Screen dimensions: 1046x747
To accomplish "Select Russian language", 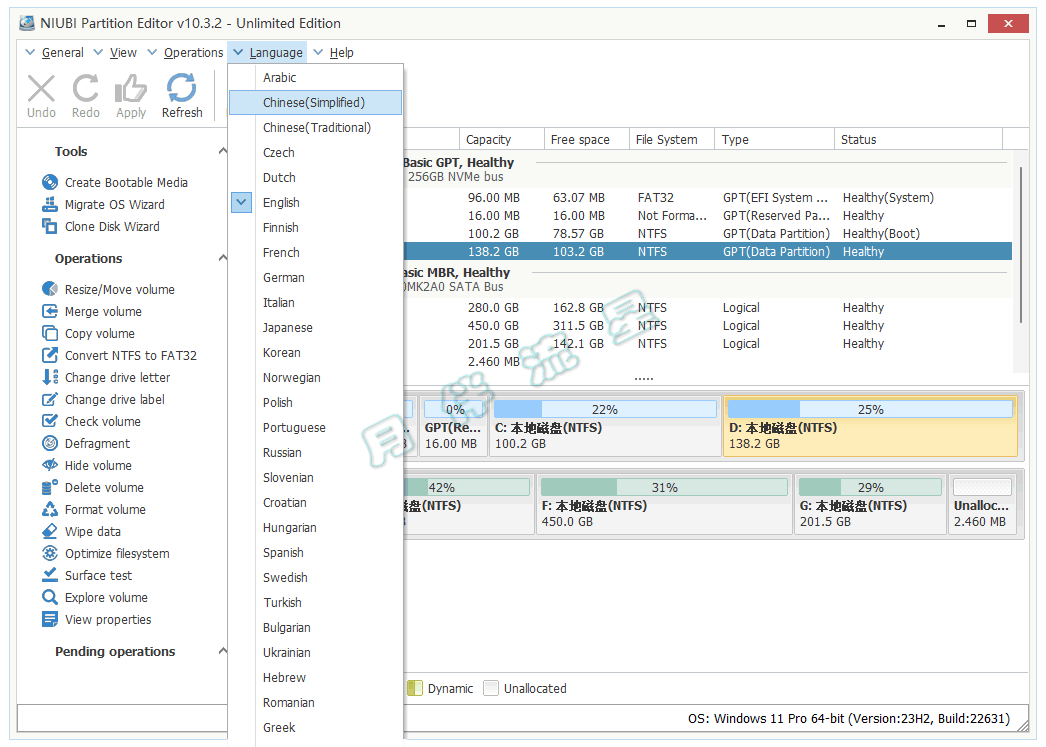I will pyautogui.click(x=316, y=452).
